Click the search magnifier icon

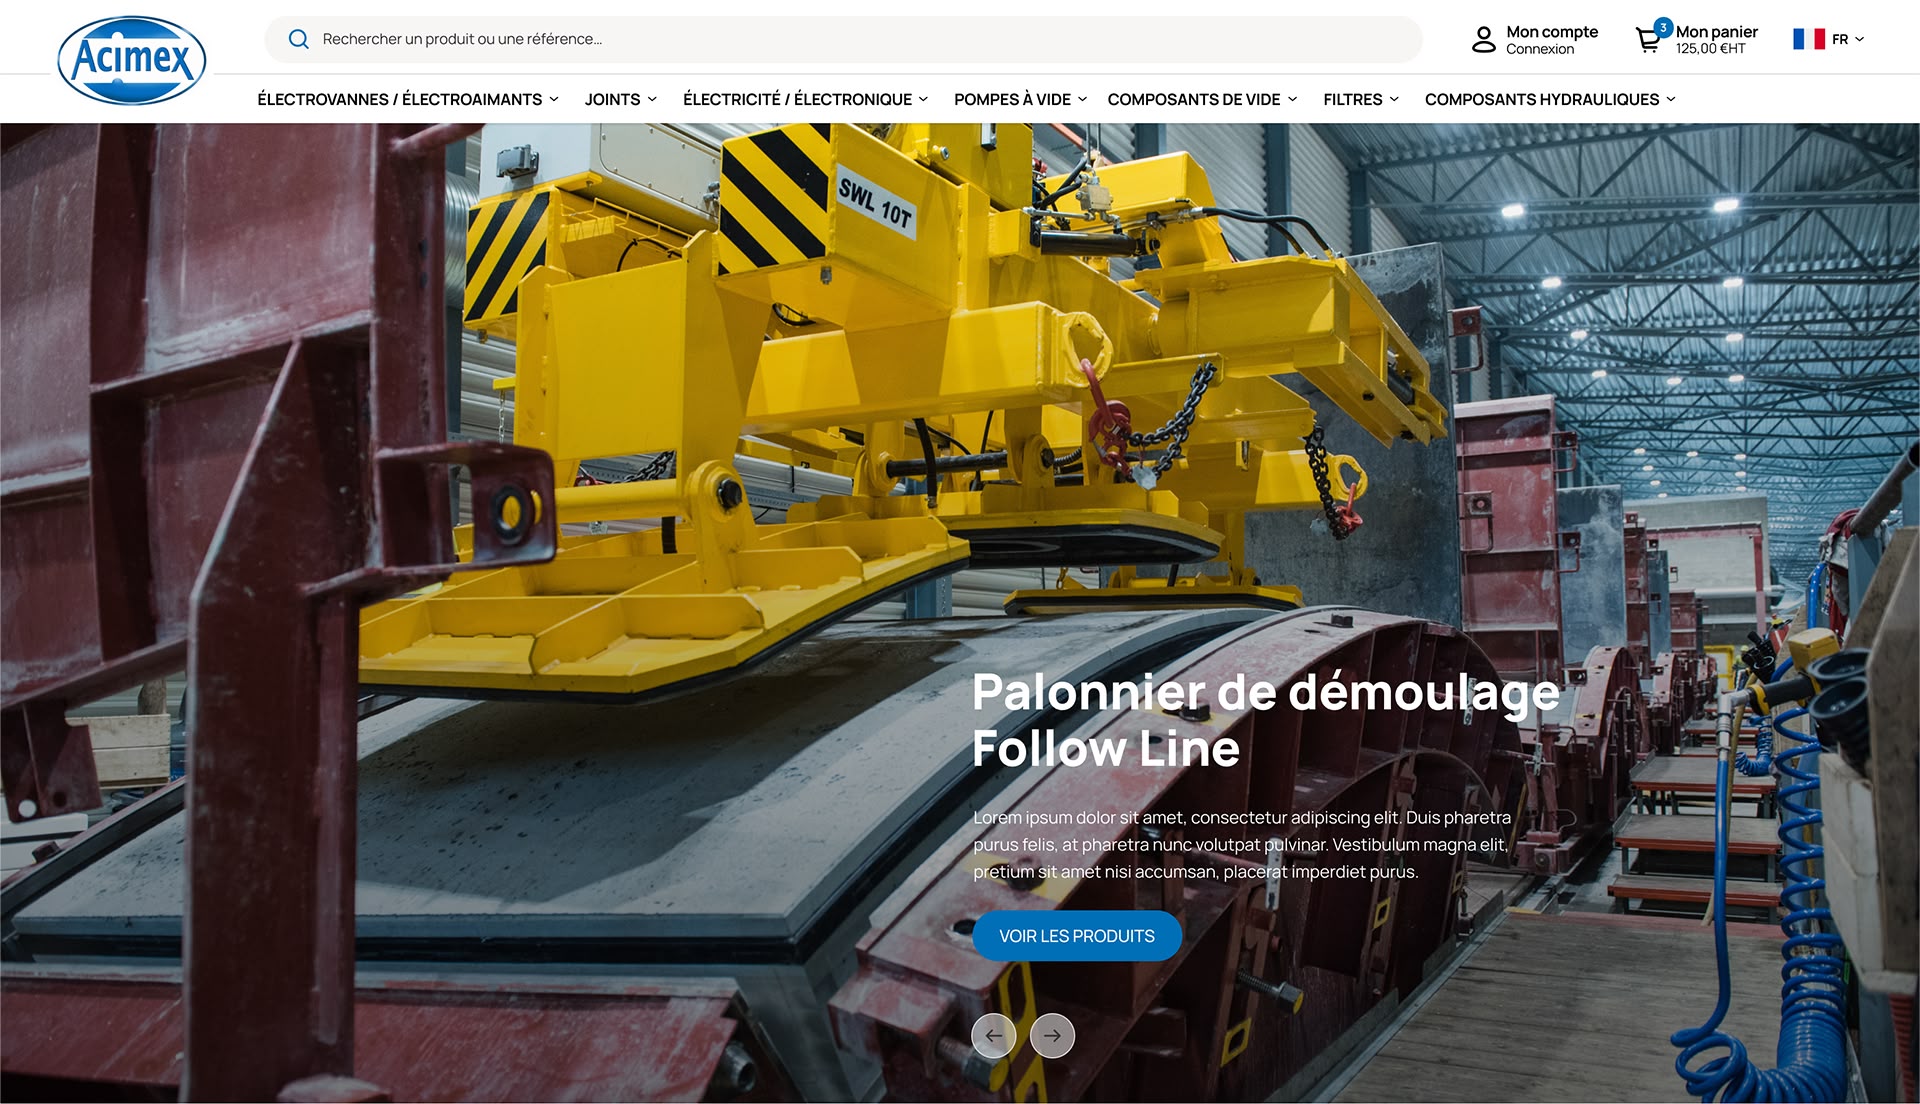click(x=298, y=39)
